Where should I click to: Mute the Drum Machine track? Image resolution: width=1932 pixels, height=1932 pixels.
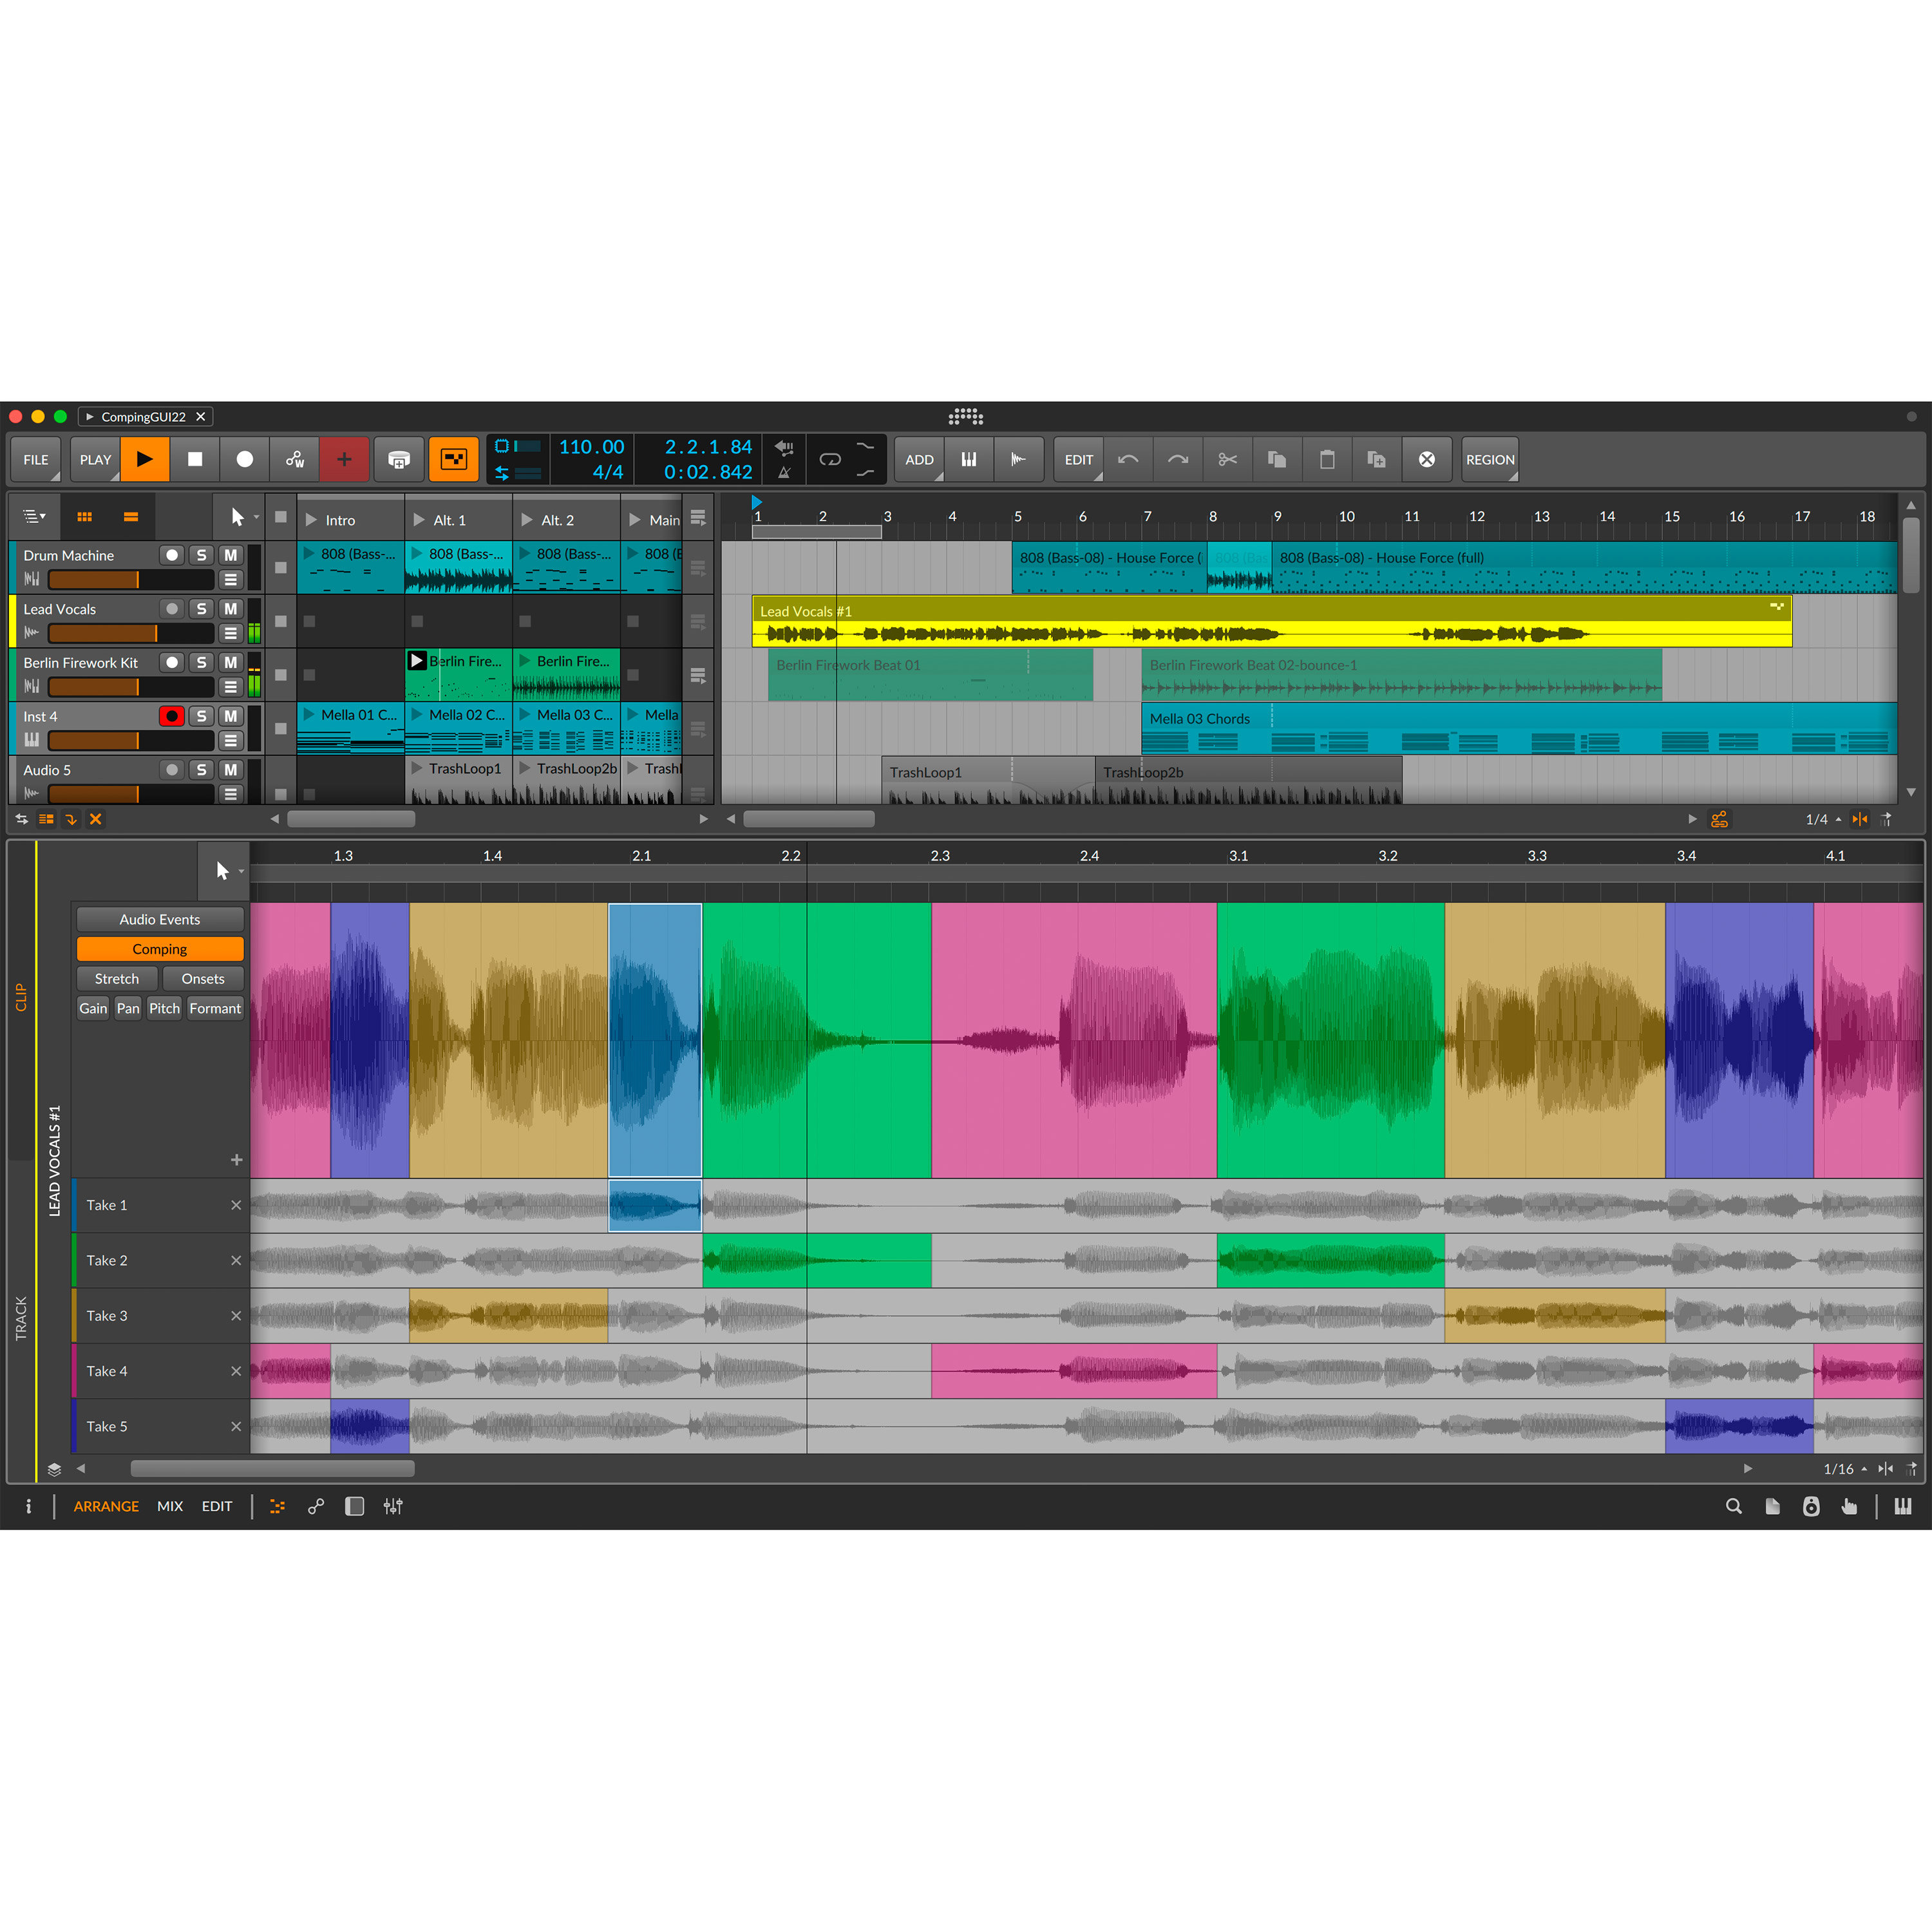(230, 554)
